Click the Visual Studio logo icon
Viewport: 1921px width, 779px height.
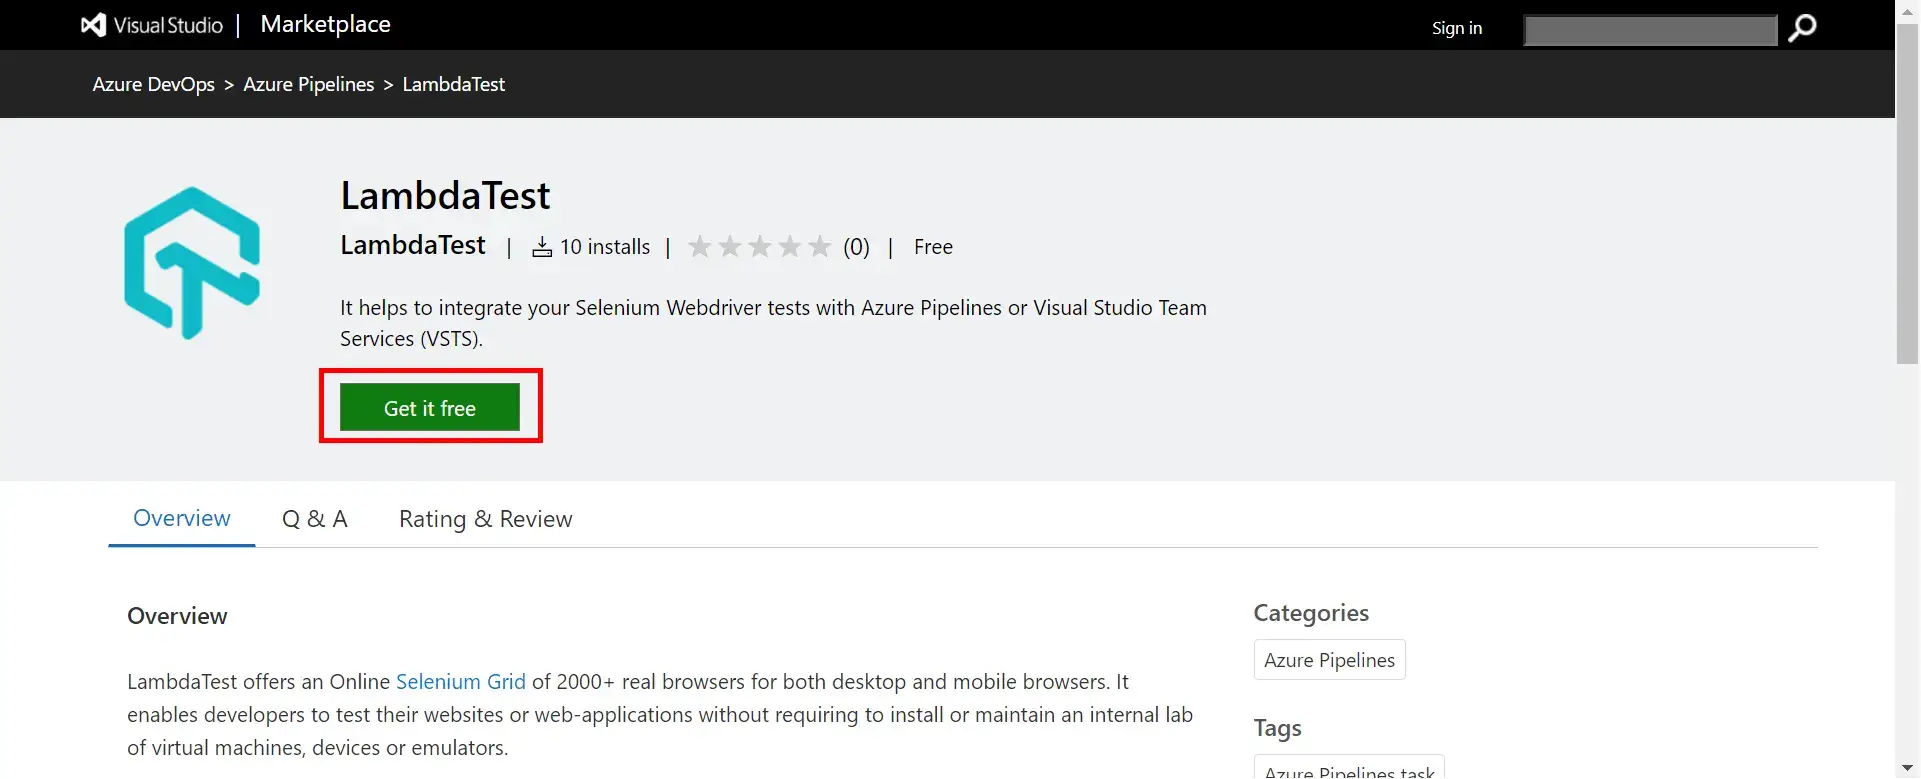tap(93, 25)
